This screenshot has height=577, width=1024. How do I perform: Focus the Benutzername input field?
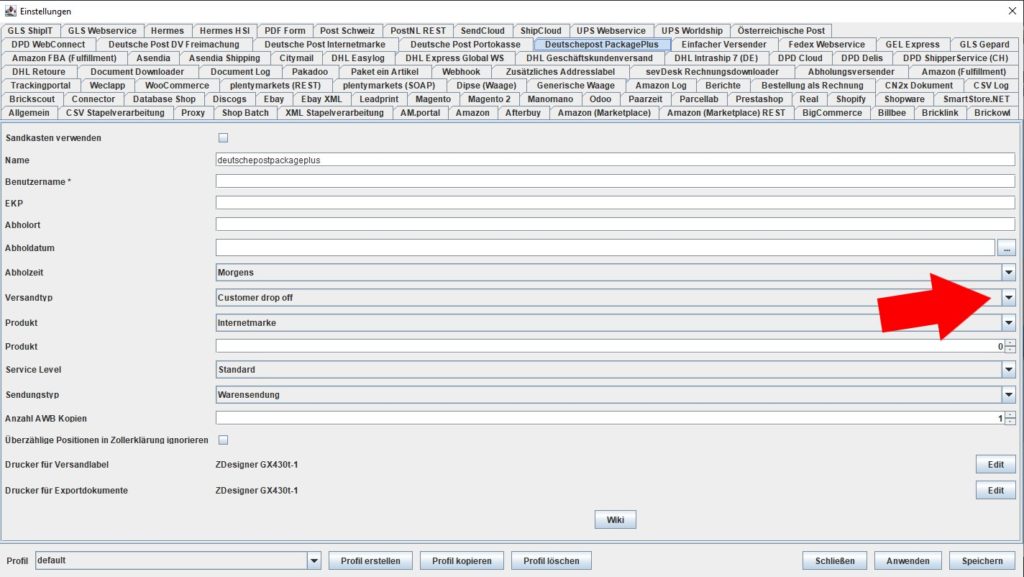click(x=615, y=181)
